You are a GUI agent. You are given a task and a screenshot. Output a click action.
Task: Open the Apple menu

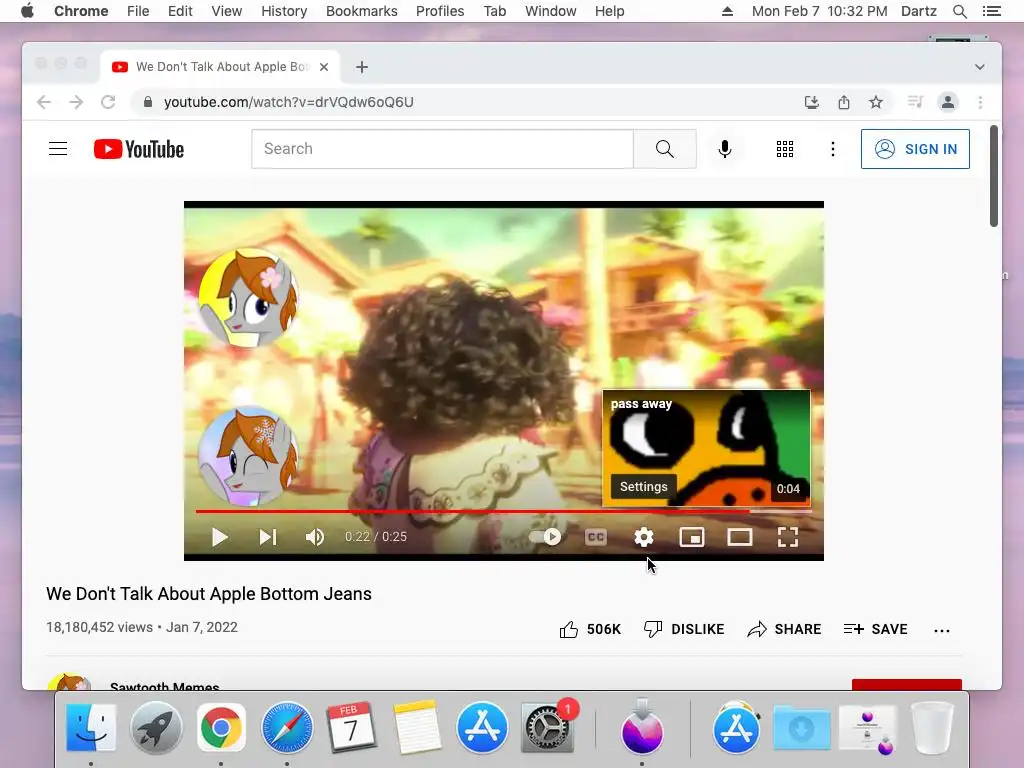coord(27,11)
